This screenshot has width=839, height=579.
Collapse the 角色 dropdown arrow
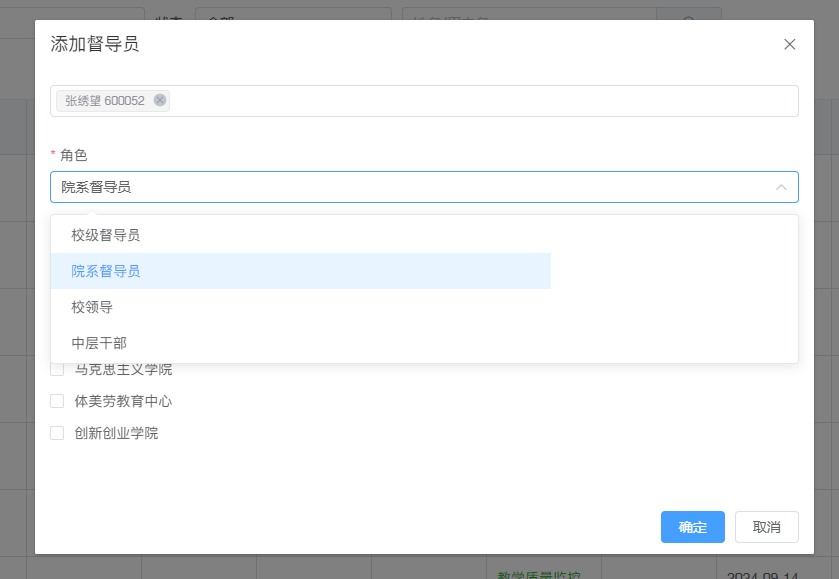point(781,187)
